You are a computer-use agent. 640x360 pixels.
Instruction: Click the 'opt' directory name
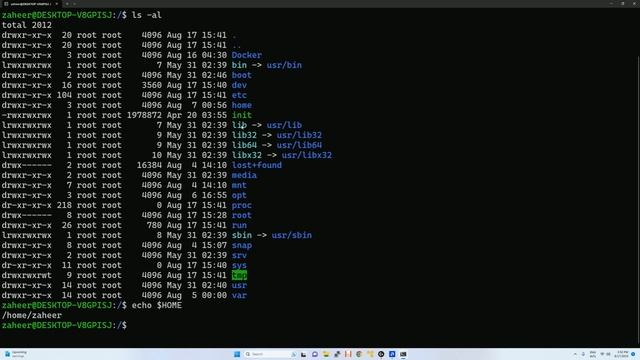click(239, 195)
